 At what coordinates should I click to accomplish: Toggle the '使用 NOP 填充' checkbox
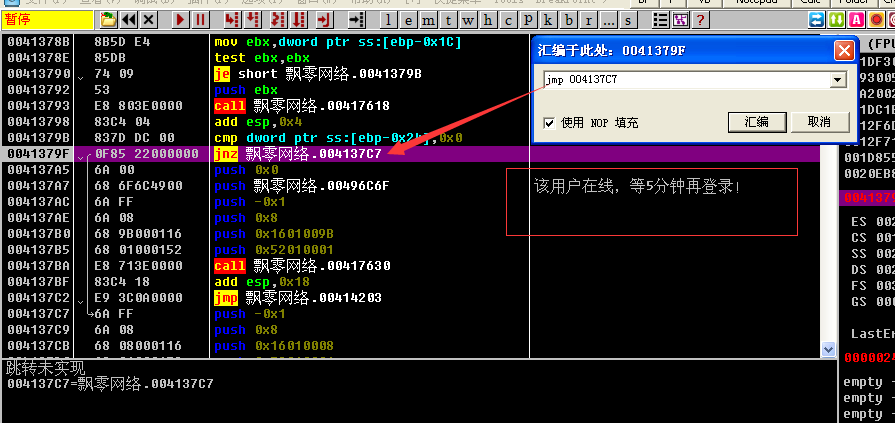pyautogui.click(x=550, y=123)
